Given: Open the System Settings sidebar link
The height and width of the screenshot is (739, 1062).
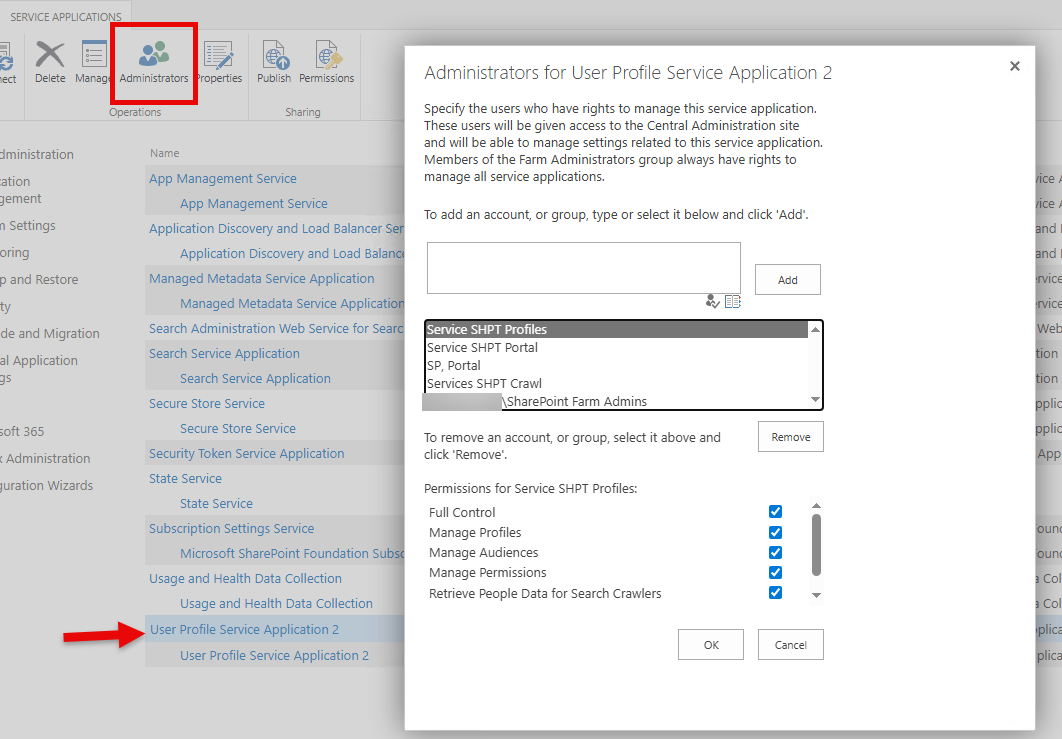Looking at the screenshot, I should click(28, 226).
